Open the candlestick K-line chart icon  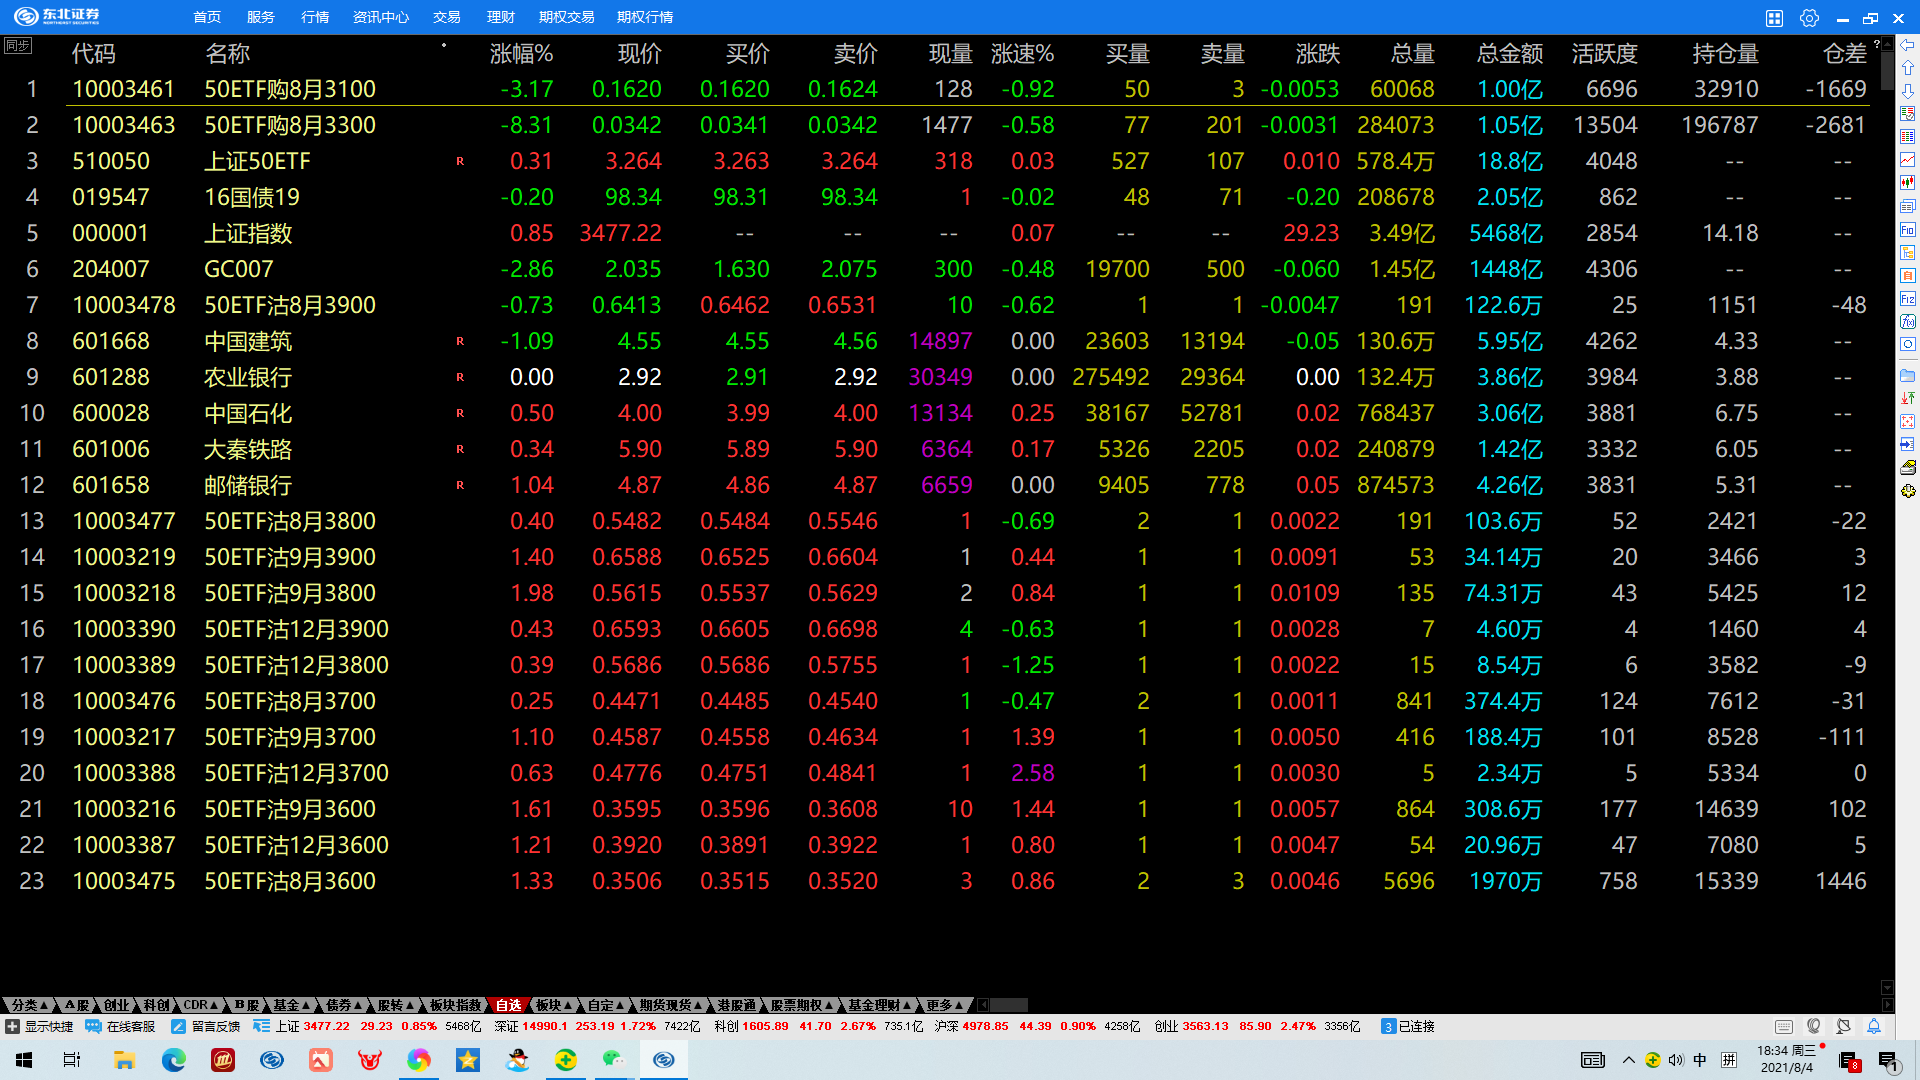point(1907,183)
